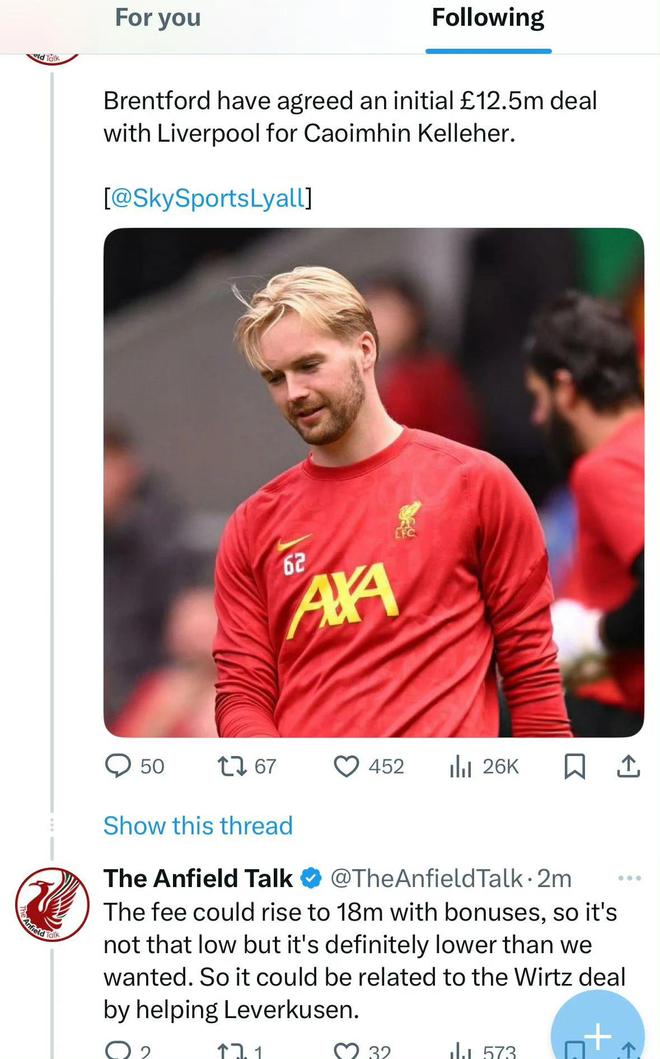
Task: Open the @SkySportsLyall mention link
Action: point(207,198)
